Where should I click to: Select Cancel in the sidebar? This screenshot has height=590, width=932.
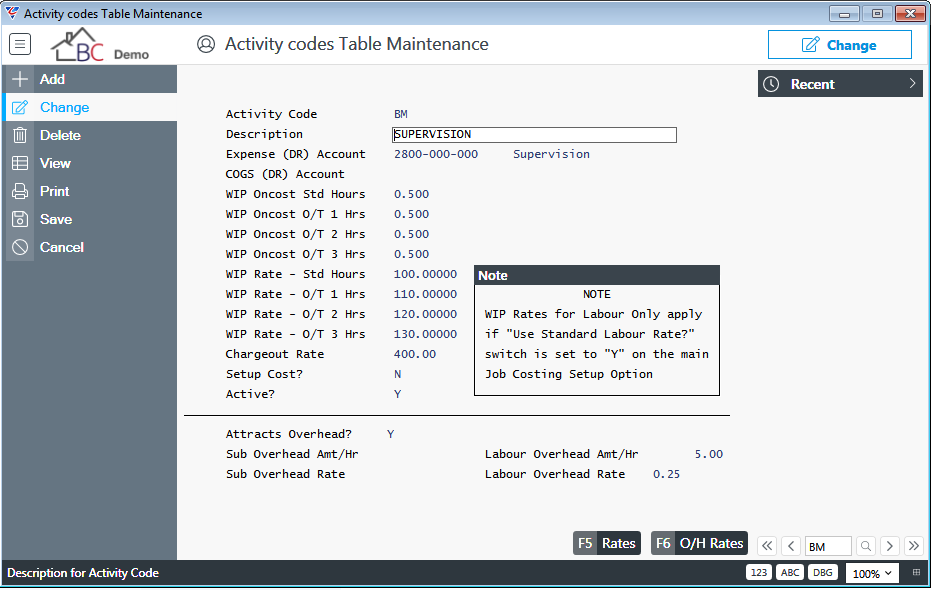[91, 247]
